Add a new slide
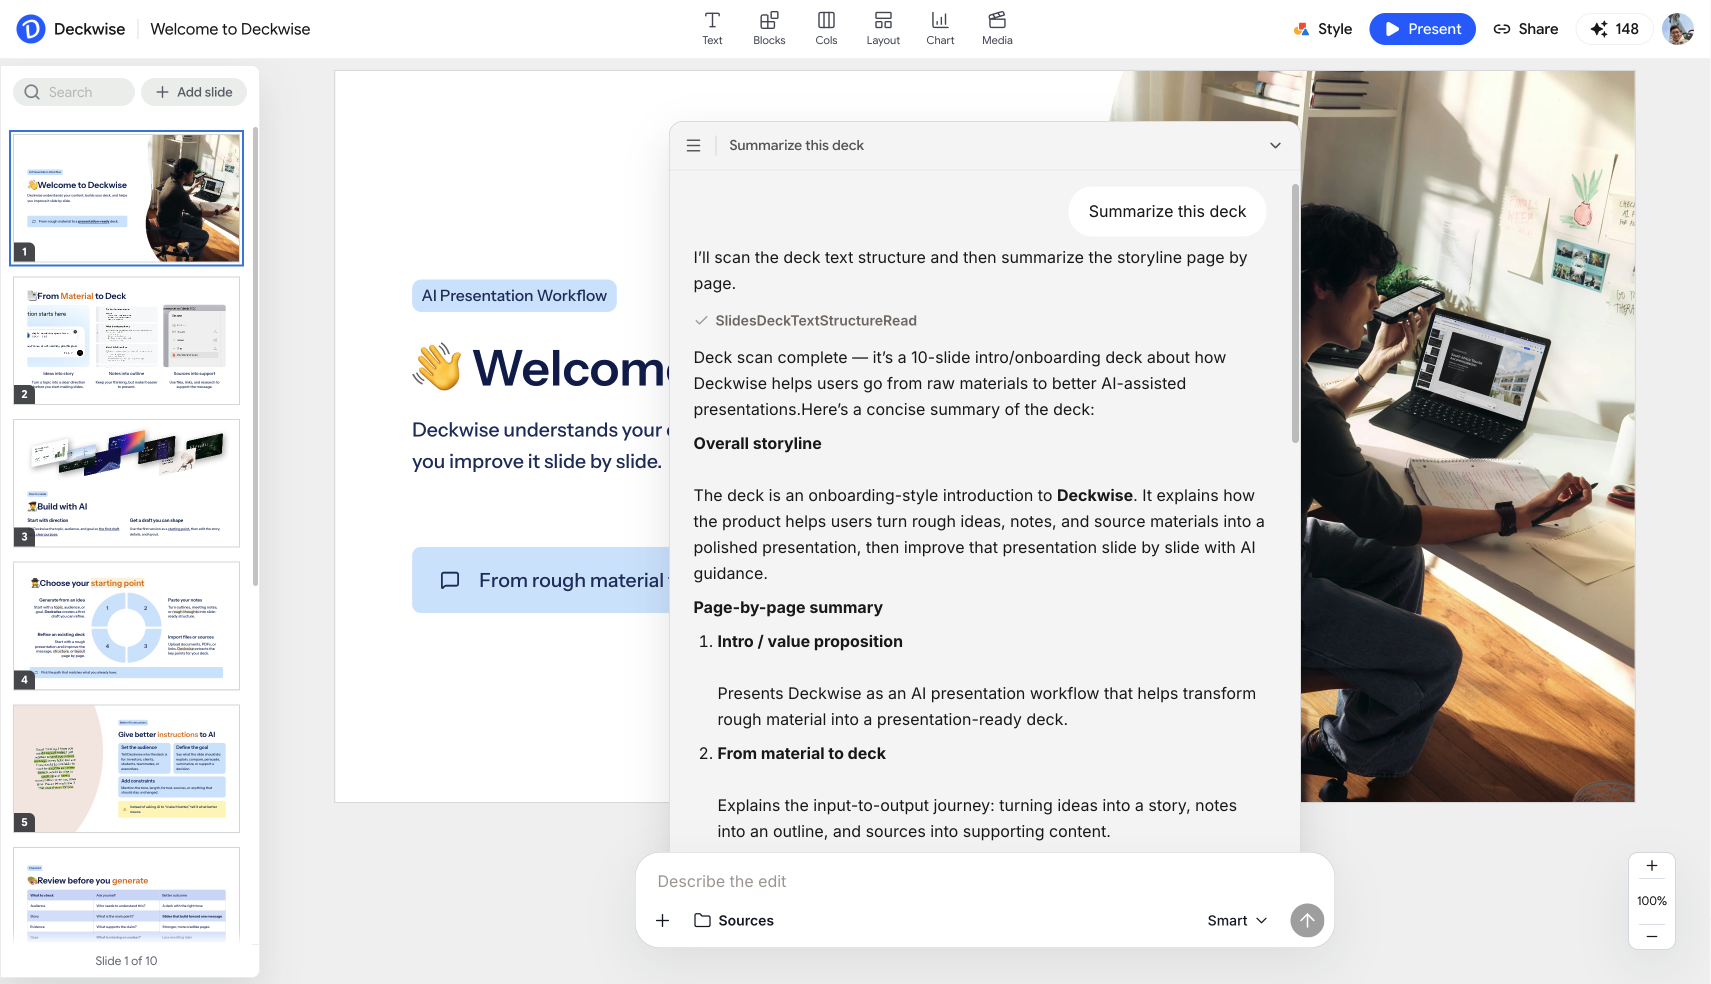 [194, 92]
